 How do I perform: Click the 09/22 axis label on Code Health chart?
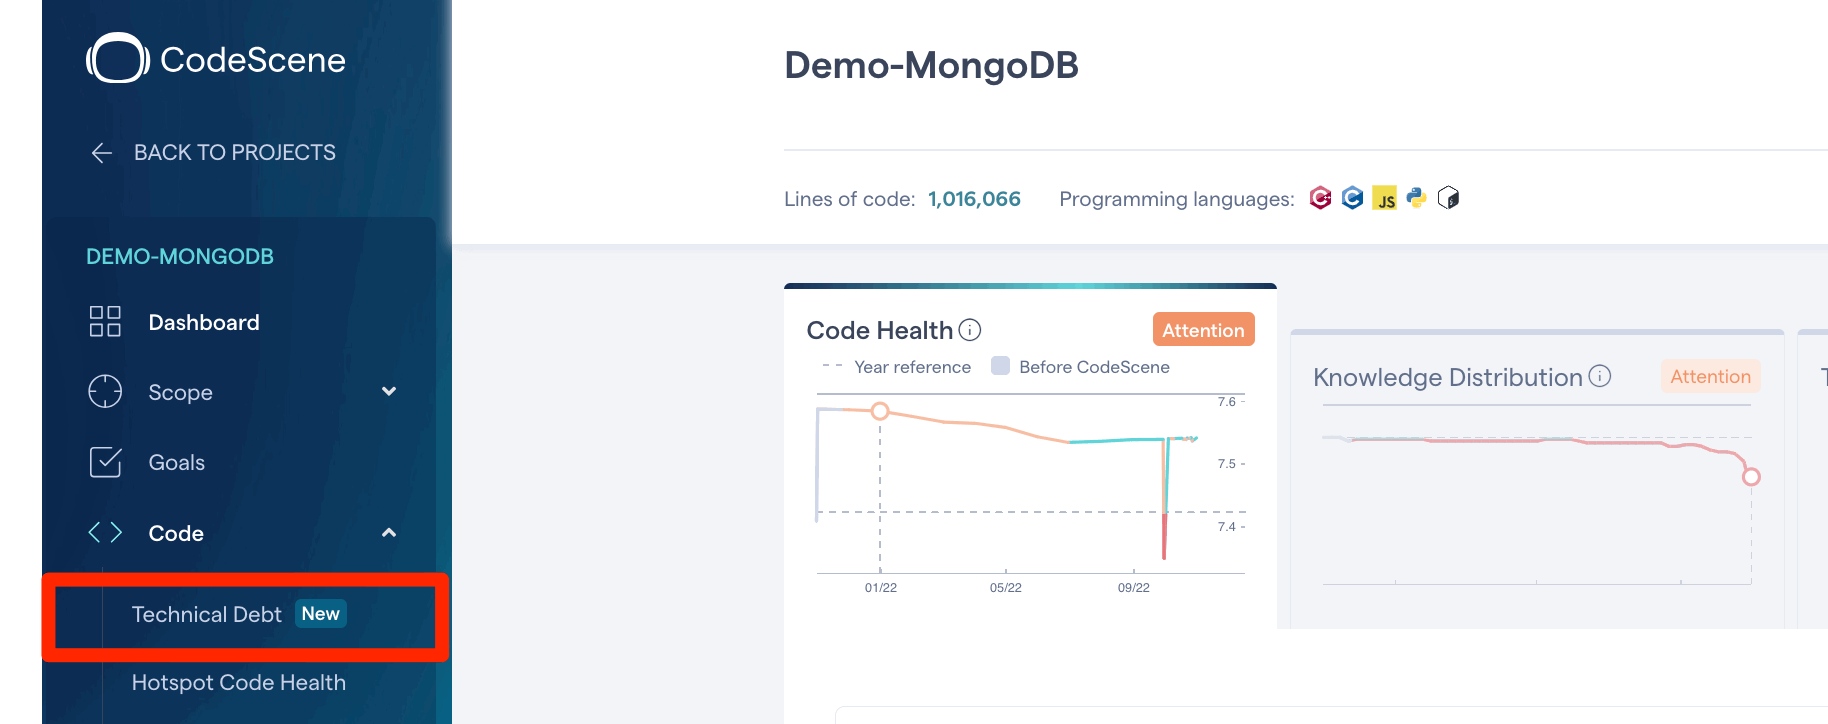(x=1134, y=588)
